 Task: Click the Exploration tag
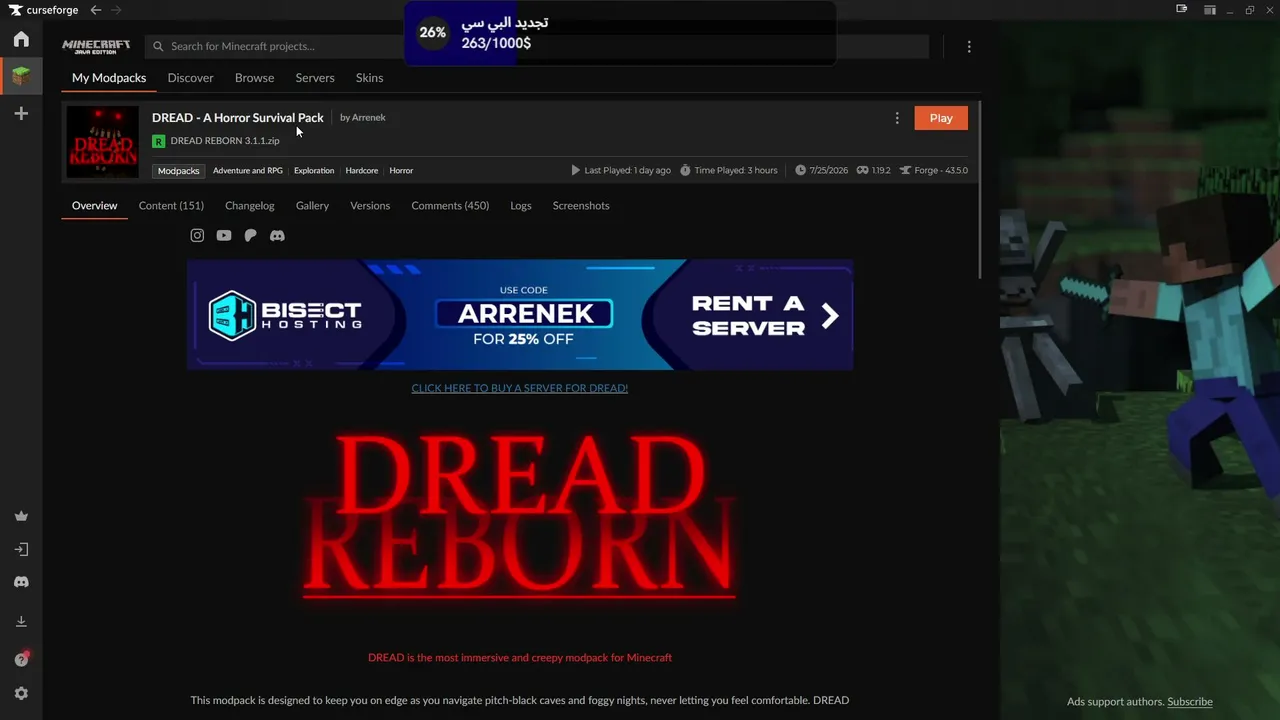point(314,171)
